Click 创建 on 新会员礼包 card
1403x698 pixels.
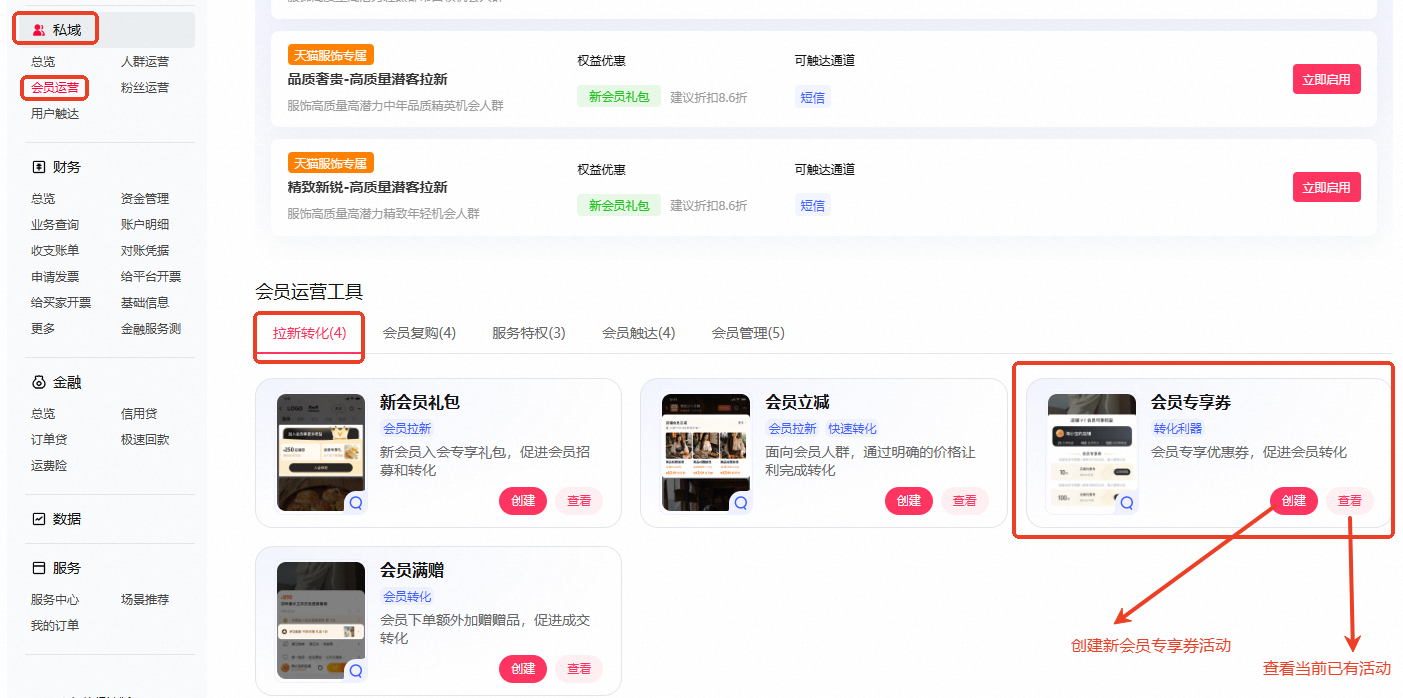523,501
